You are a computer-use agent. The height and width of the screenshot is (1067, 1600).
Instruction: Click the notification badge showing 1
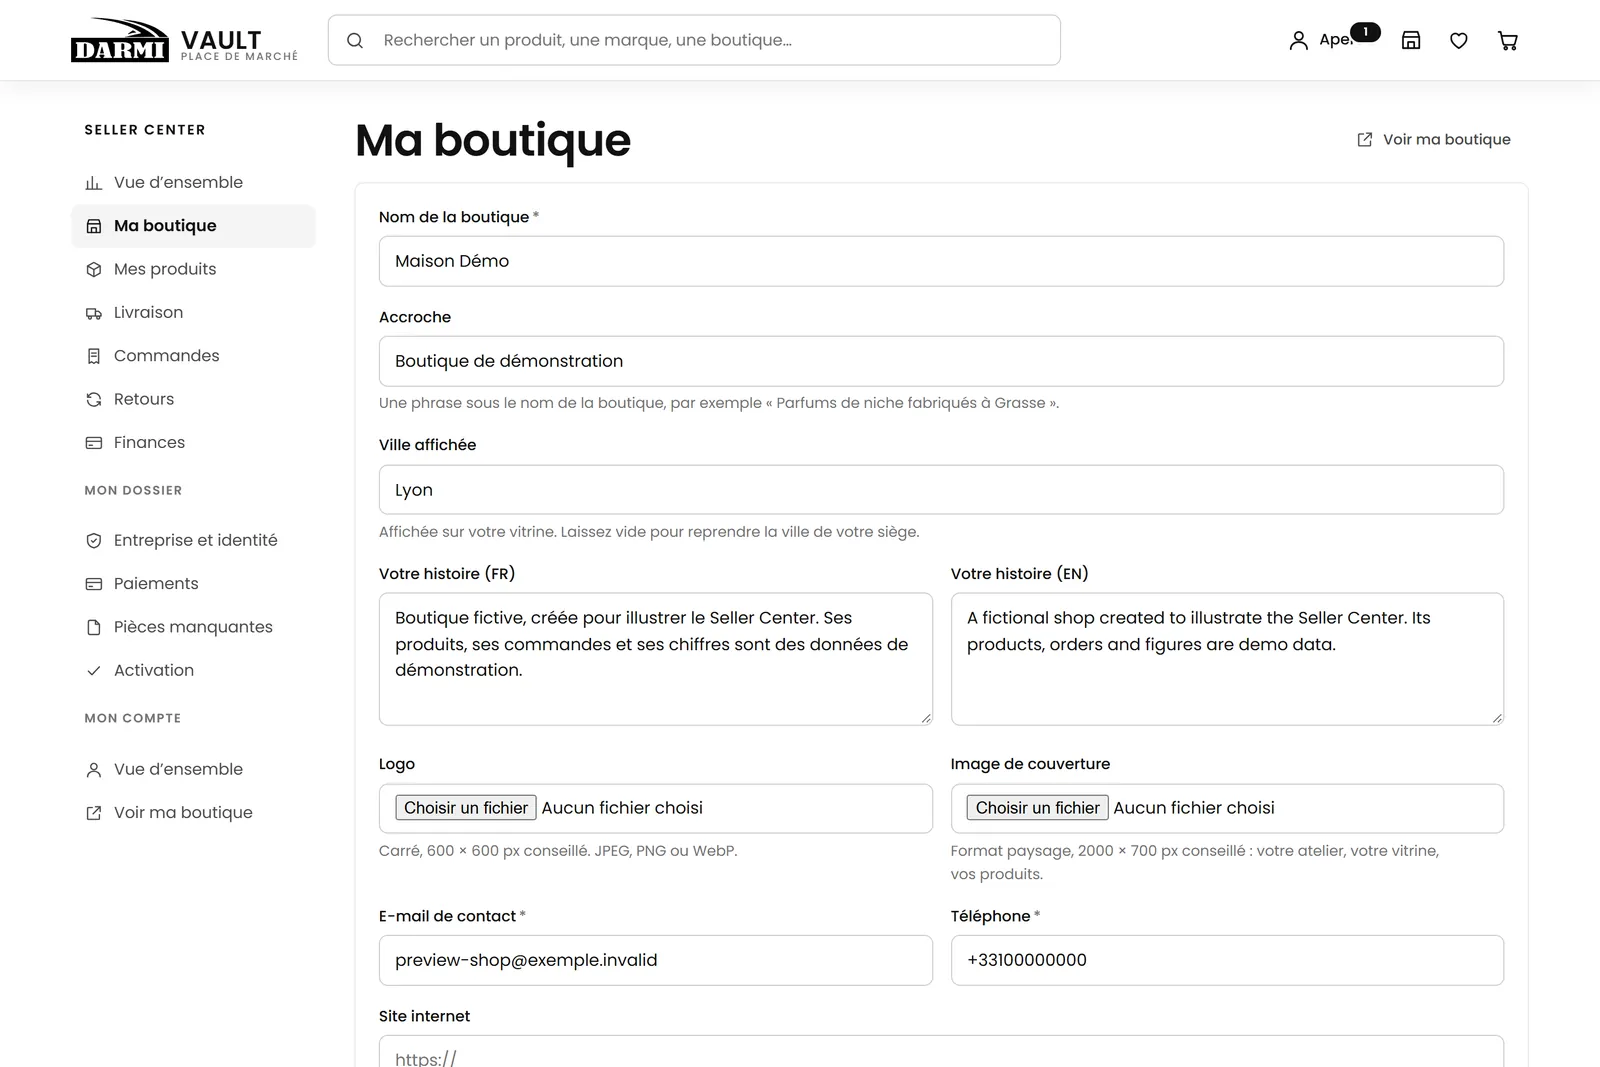tap(1366, 32)
